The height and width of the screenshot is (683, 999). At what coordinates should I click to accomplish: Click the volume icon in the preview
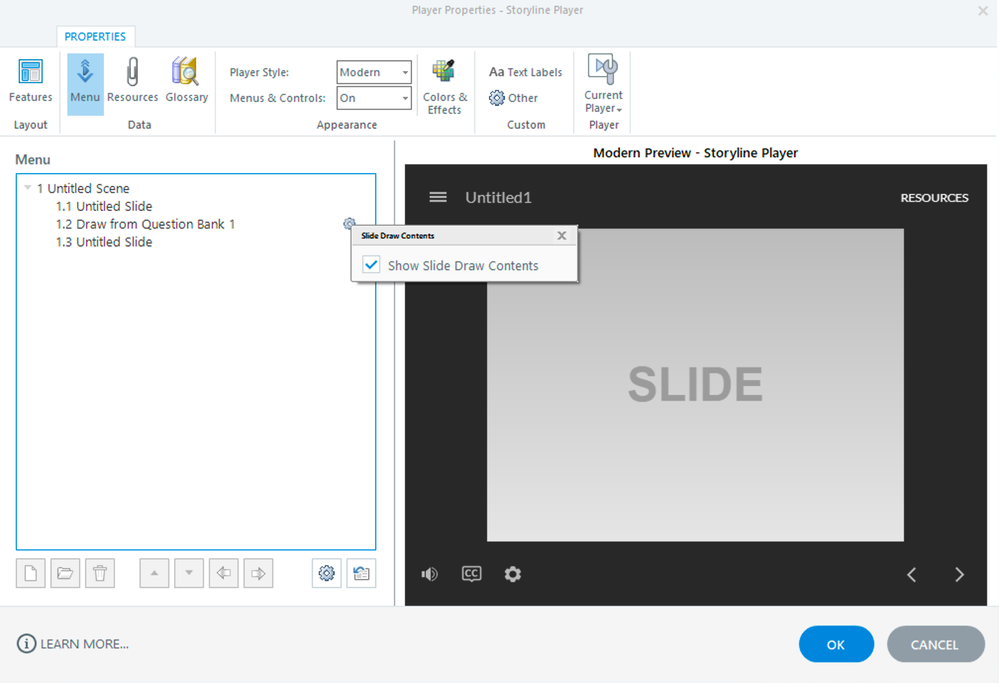[430, 574]
